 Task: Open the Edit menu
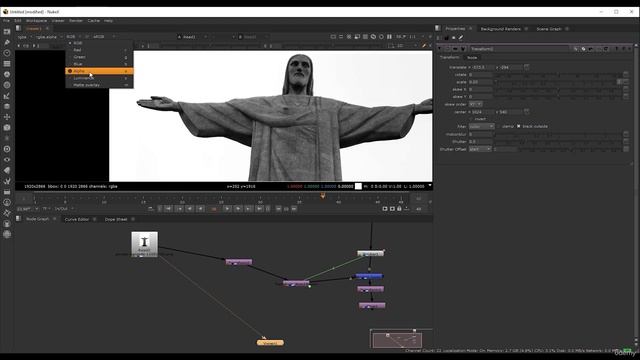point(18,20)
